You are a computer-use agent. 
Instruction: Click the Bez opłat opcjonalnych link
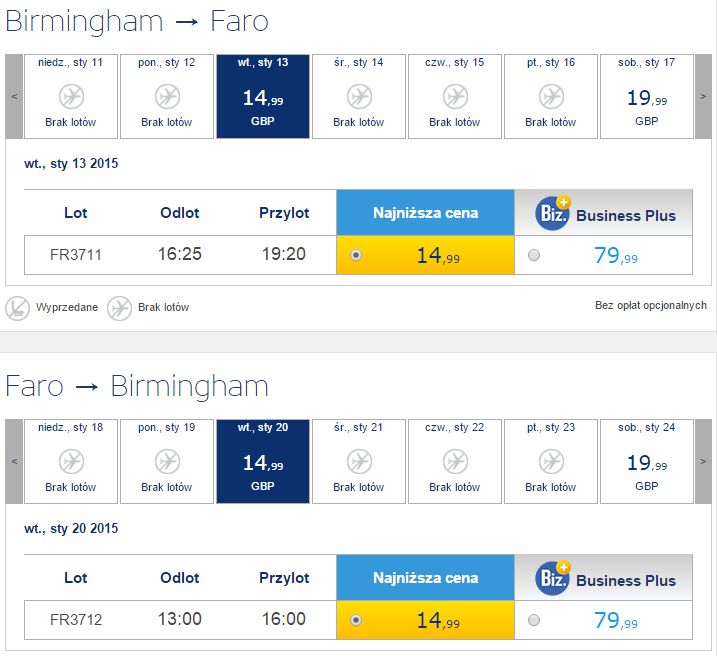point(651,306)
